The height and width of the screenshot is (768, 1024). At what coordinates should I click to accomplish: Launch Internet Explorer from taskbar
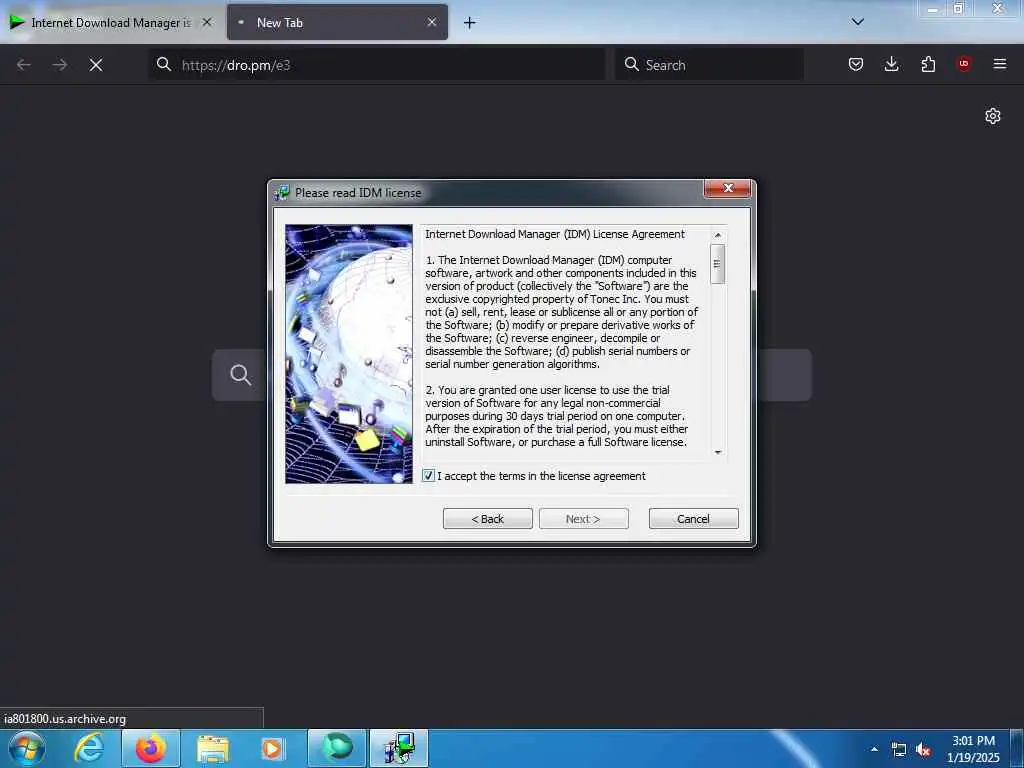point(89,748)
